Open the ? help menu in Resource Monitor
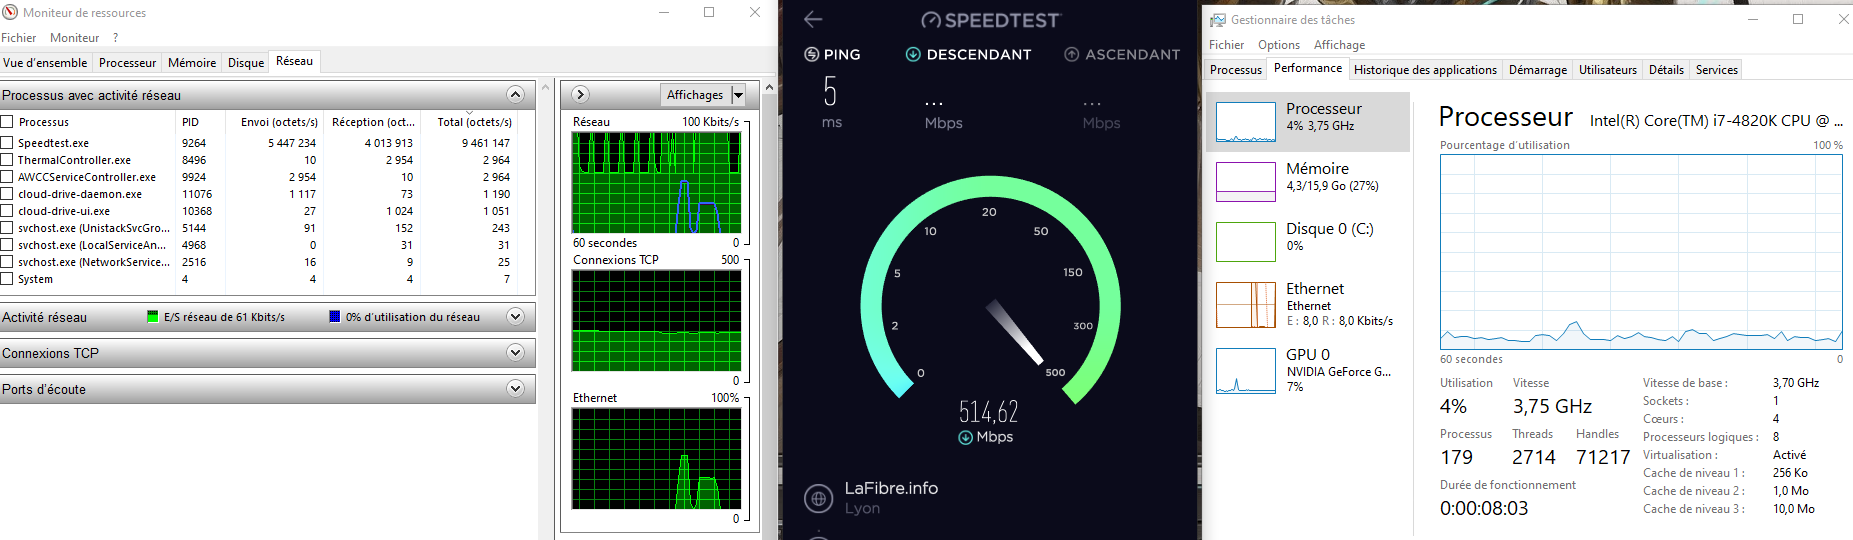This screenshot has width=1853, height=540. (115, 38)
